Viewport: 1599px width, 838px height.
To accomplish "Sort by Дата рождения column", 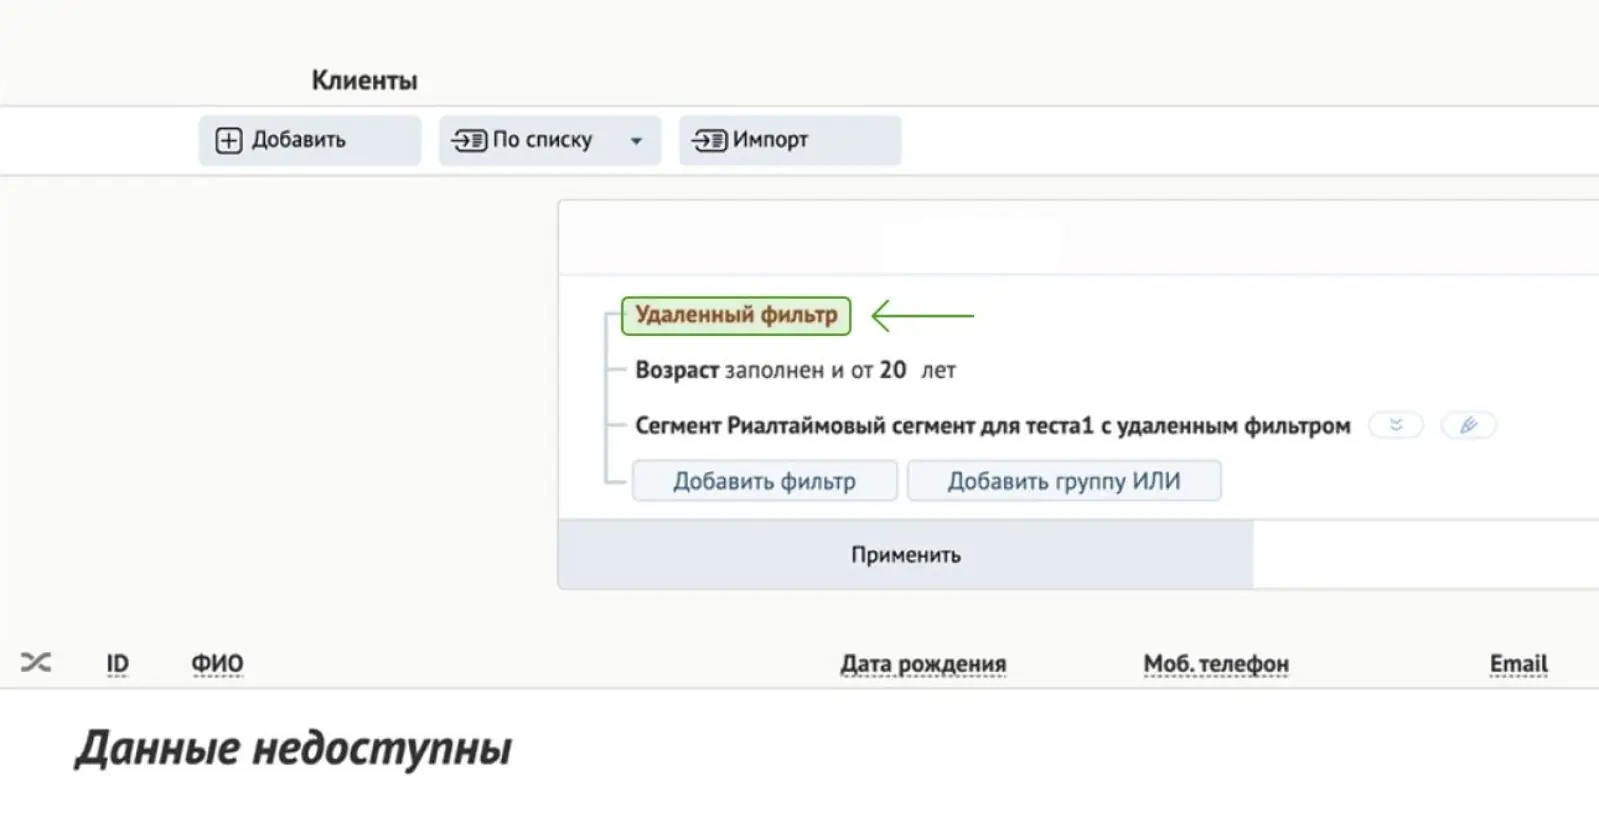I will (923, 664).
